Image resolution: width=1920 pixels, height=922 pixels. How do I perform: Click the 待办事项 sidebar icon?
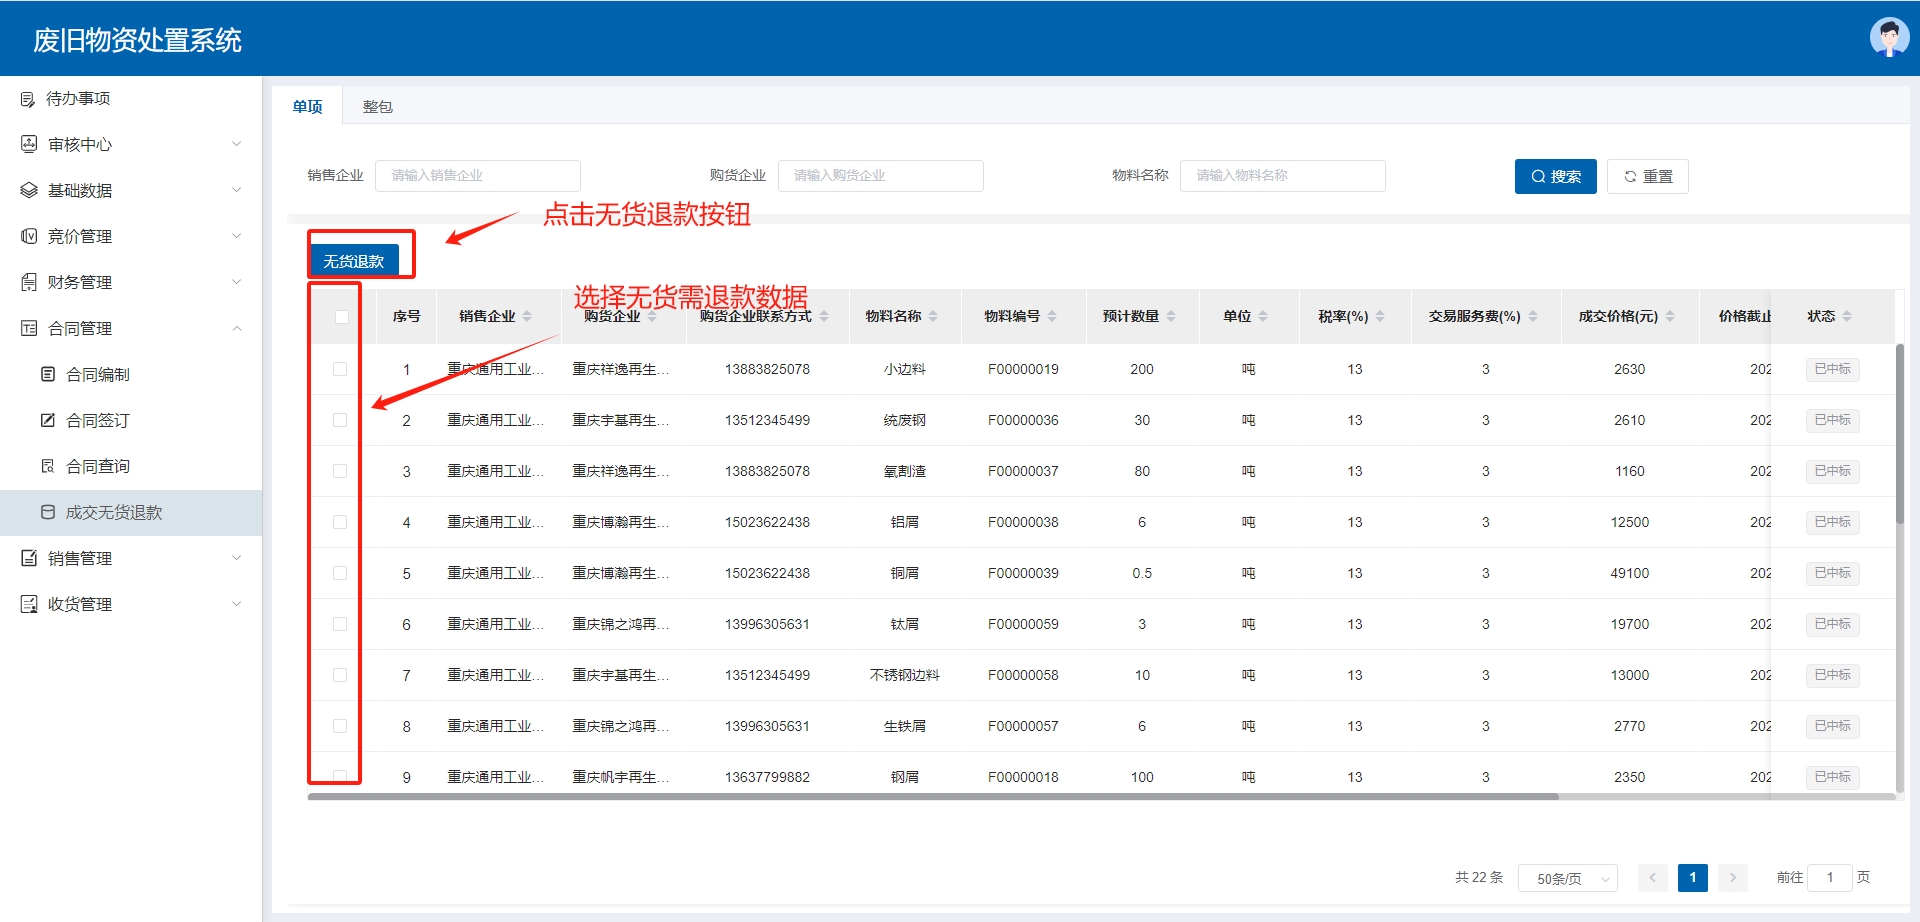pyautogui.click(x=28, y=99)
